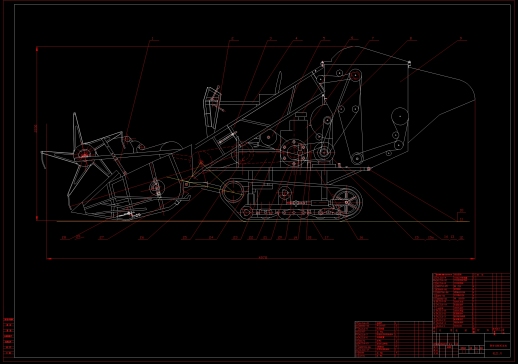Select the reel hub at the harvester front
Viewport: 518px width, 364px height.
point(84,154)
